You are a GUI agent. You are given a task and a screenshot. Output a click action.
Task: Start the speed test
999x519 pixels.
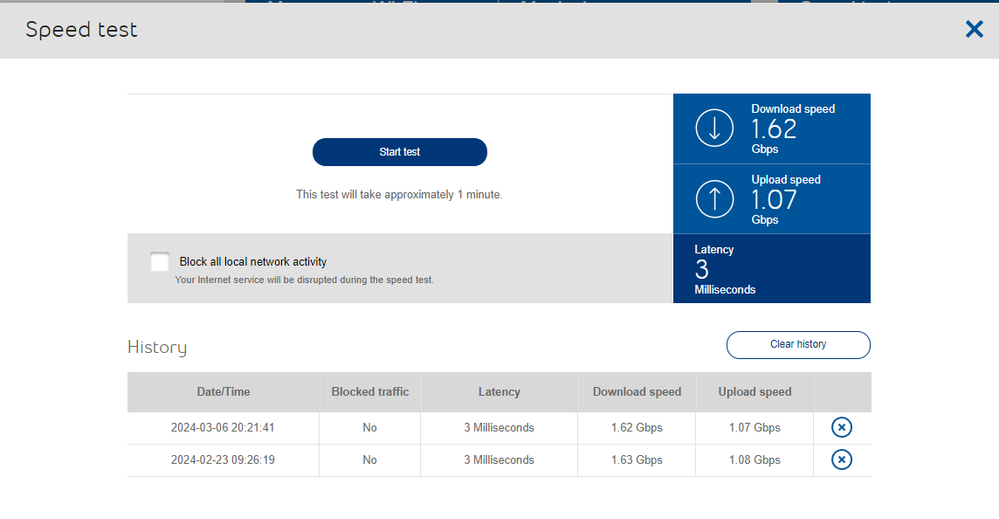point(399,152)
